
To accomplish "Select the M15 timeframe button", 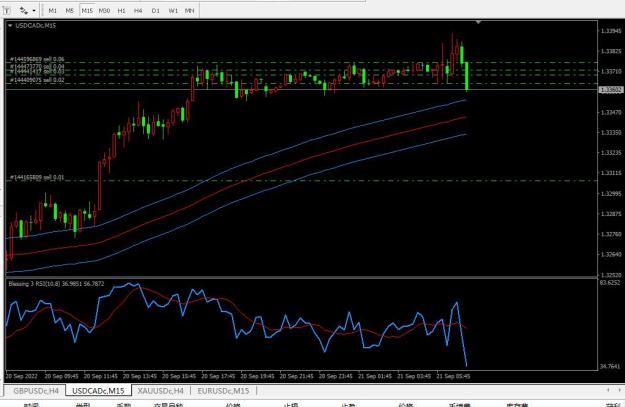I will pos(87,11).
